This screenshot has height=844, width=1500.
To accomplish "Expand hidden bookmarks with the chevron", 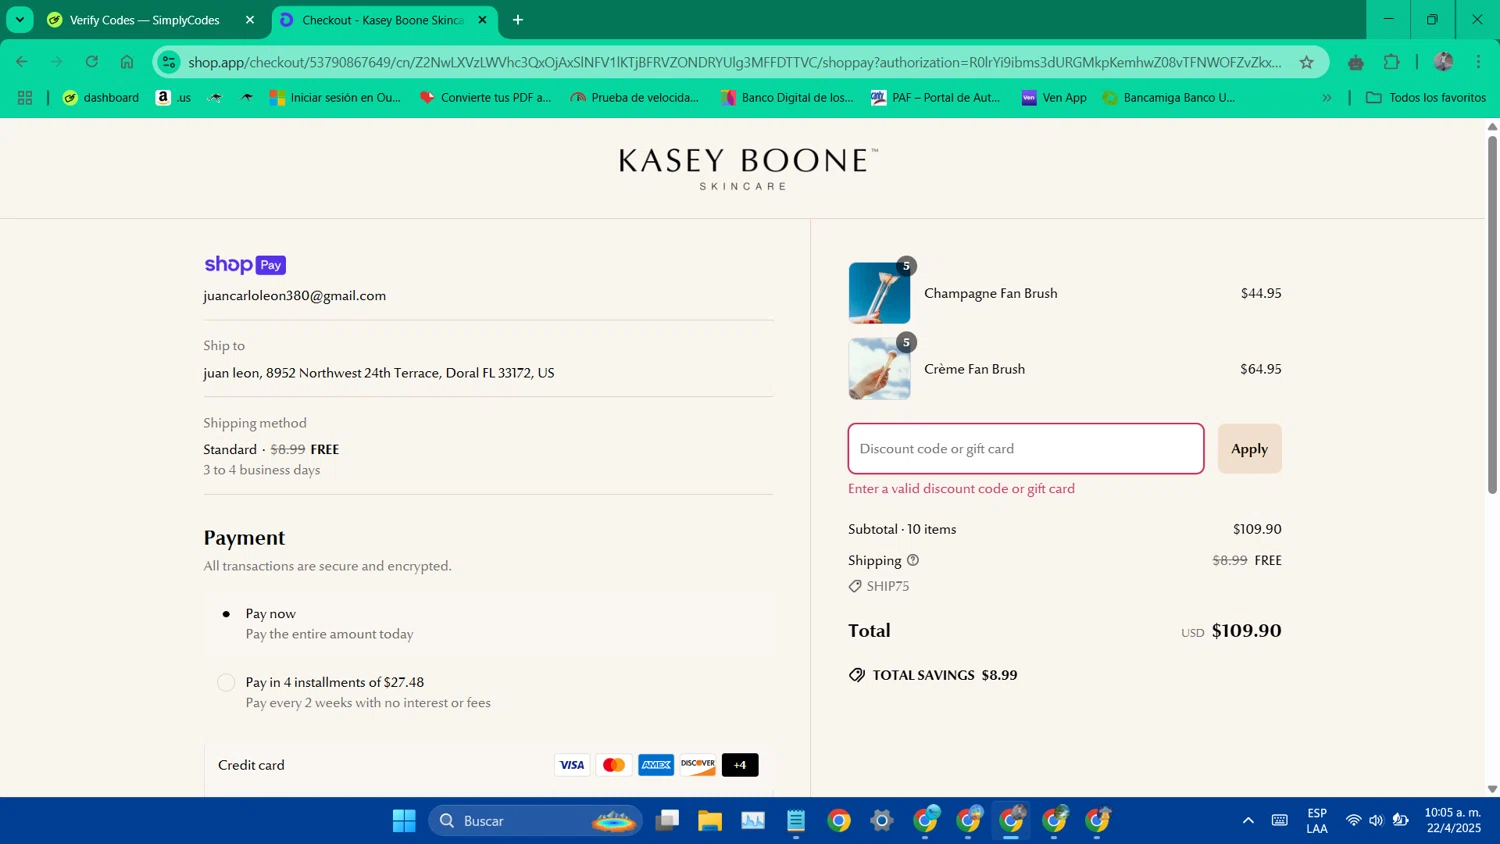I will (1327, 98).
